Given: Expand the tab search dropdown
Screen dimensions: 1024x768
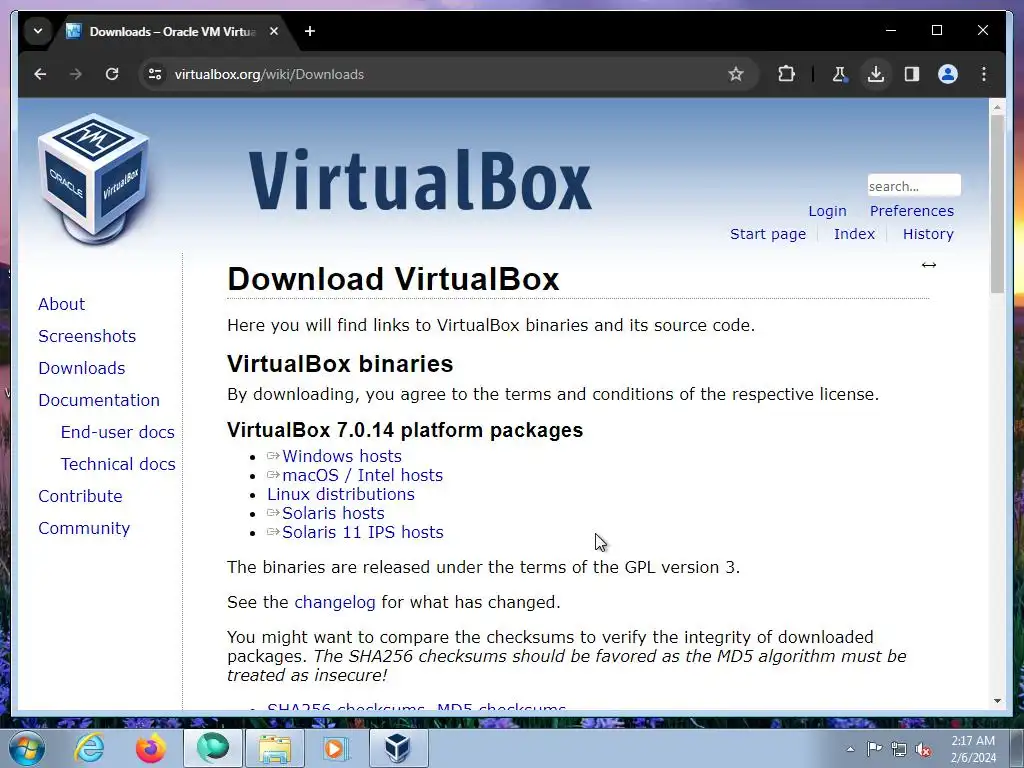Looking at the screenshot, I should [38, 31].
